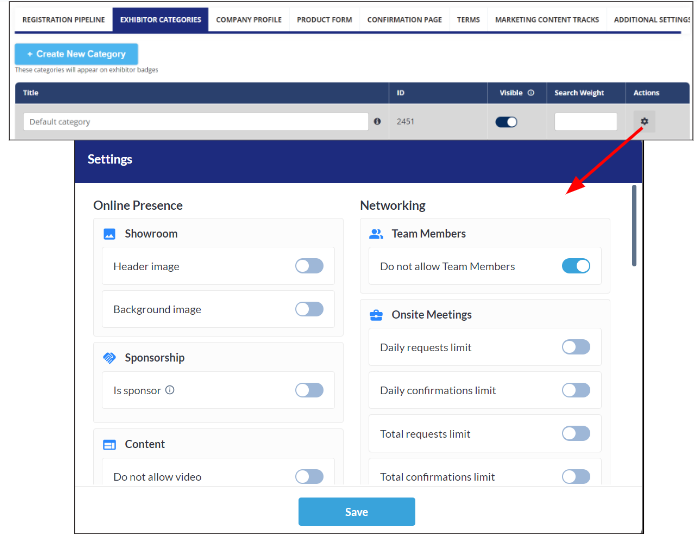Click the Settings dialog title
Viewport: 697px width, 541px height.
coord(110,159)
